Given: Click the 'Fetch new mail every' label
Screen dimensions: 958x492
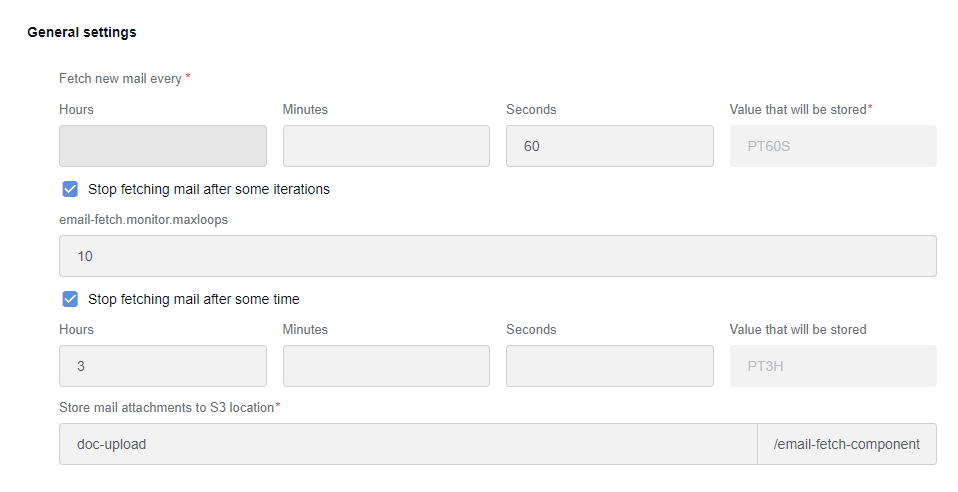Looking at the screenshot, I should [x=120, y=79].
